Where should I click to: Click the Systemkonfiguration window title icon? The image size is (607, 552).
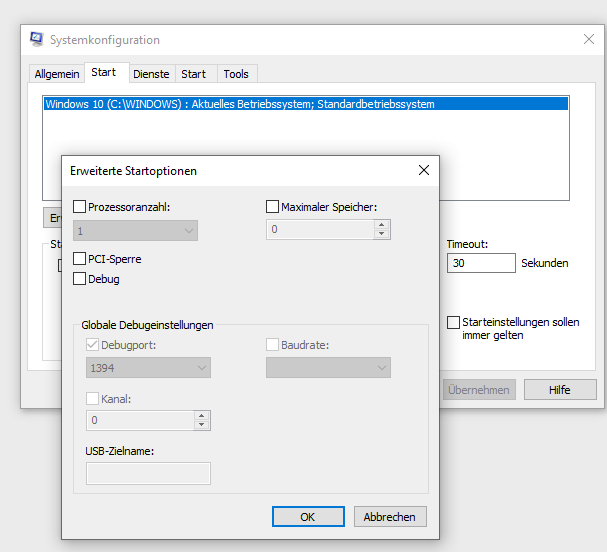click(37, 39)
